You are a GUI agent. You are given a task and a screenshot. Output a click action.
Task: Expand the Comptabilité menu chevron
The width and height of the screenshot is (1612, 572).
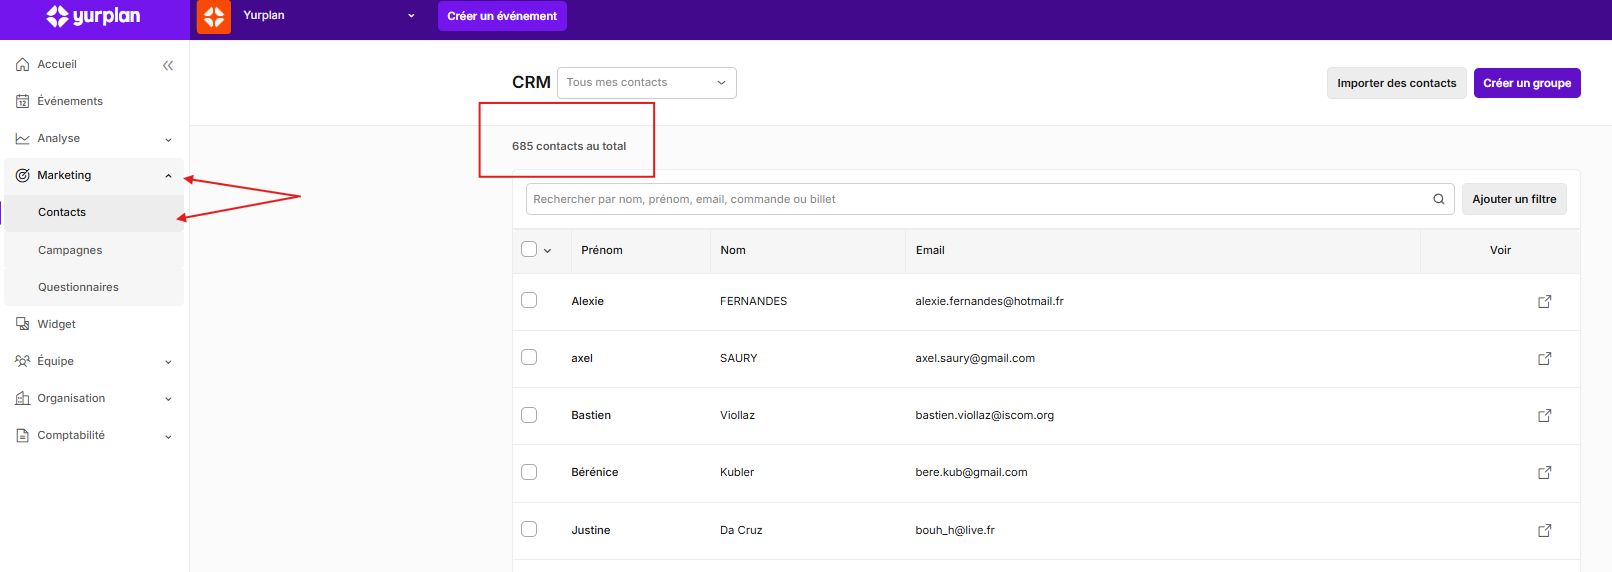pyautogui.click(x=168, y=436)
